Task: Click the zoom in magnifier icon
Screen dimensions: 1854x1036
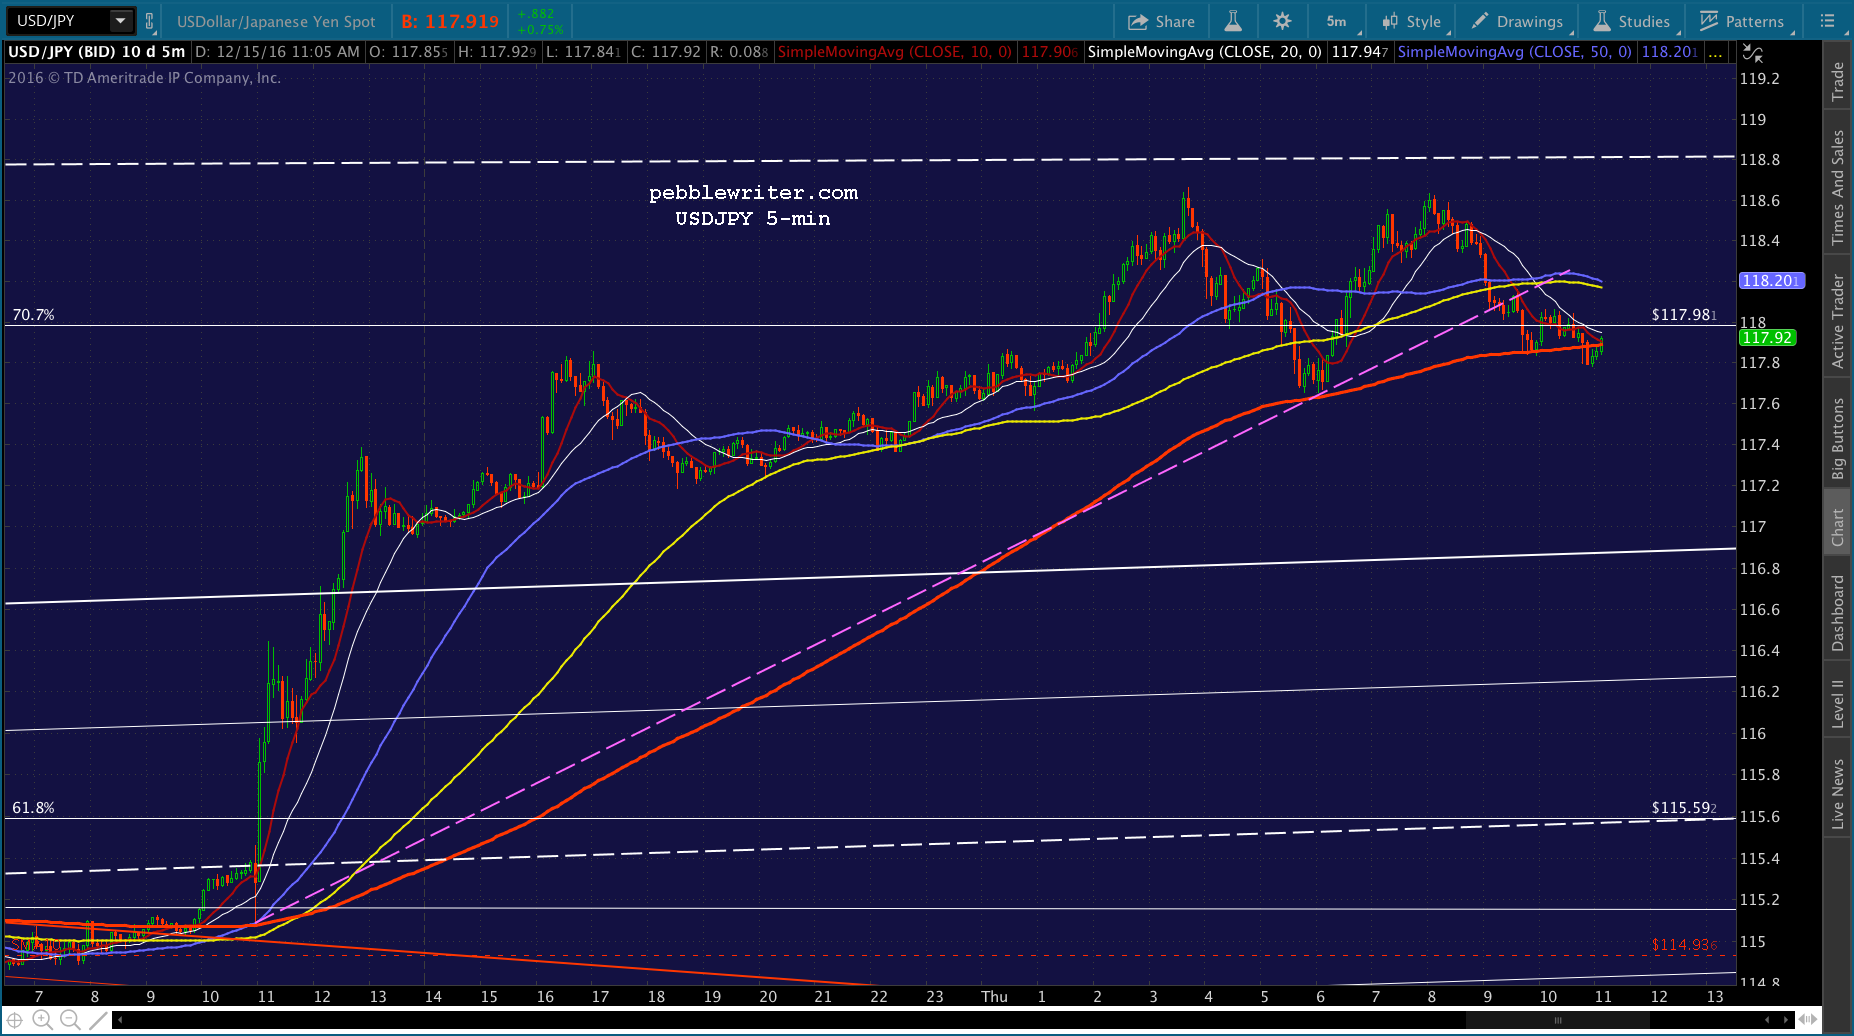Action: 42,1020
